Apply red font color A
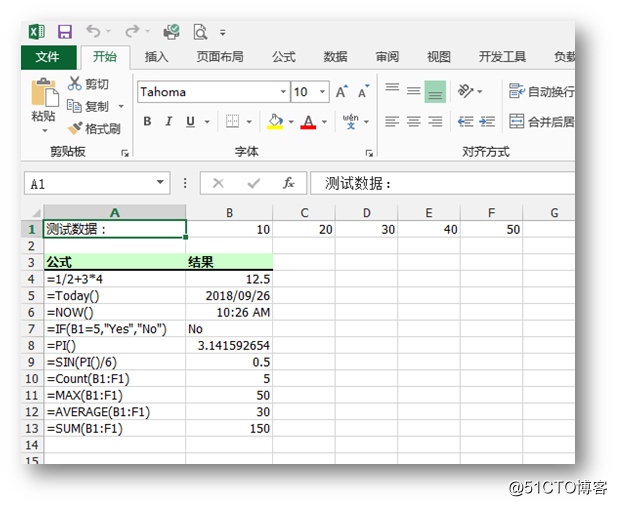This screenshot has width=617, height=506. click(308, 122)
